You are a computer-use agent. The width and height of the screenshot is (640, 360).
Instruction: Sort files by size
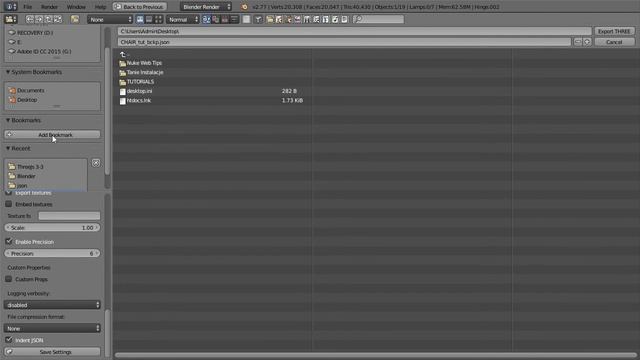pos(234,19)
